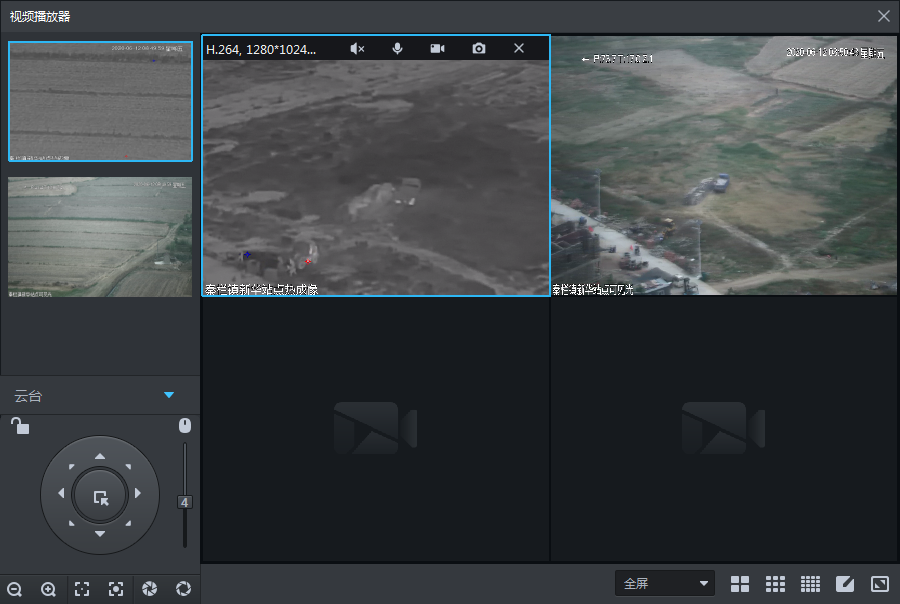Click the PTZ speed slider handle
The width and height of the screenshot is (900, 604).
[x=184, y=502]
